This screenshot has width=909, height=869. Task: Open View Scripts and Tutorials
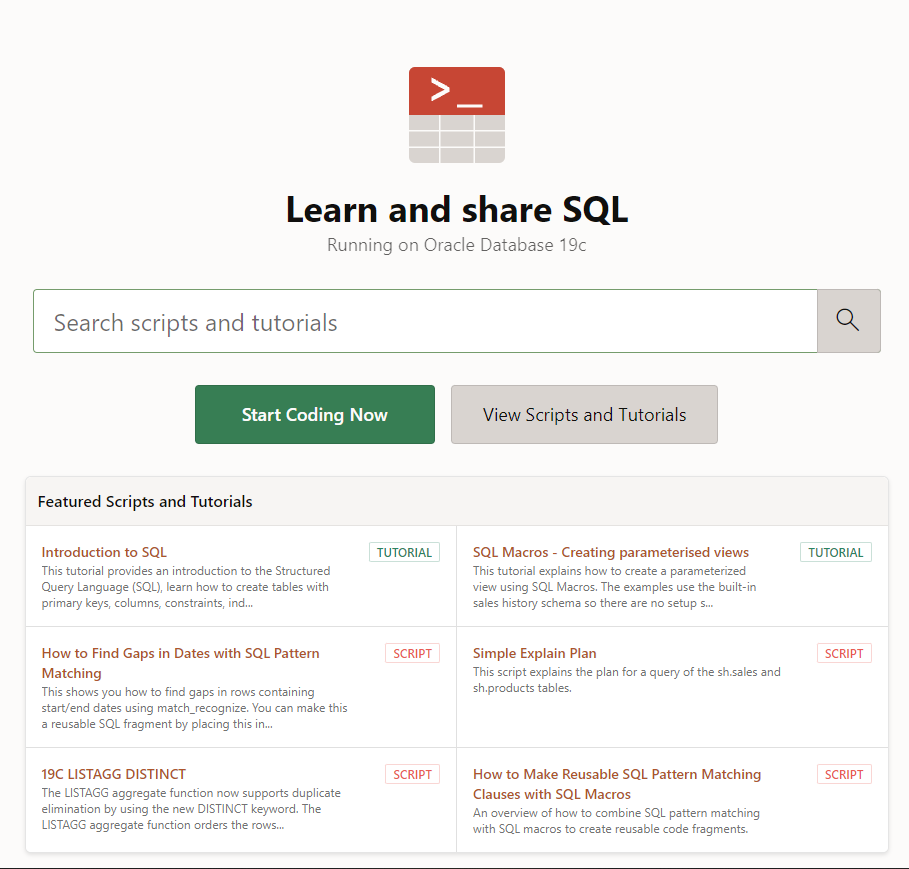point(584,415)
